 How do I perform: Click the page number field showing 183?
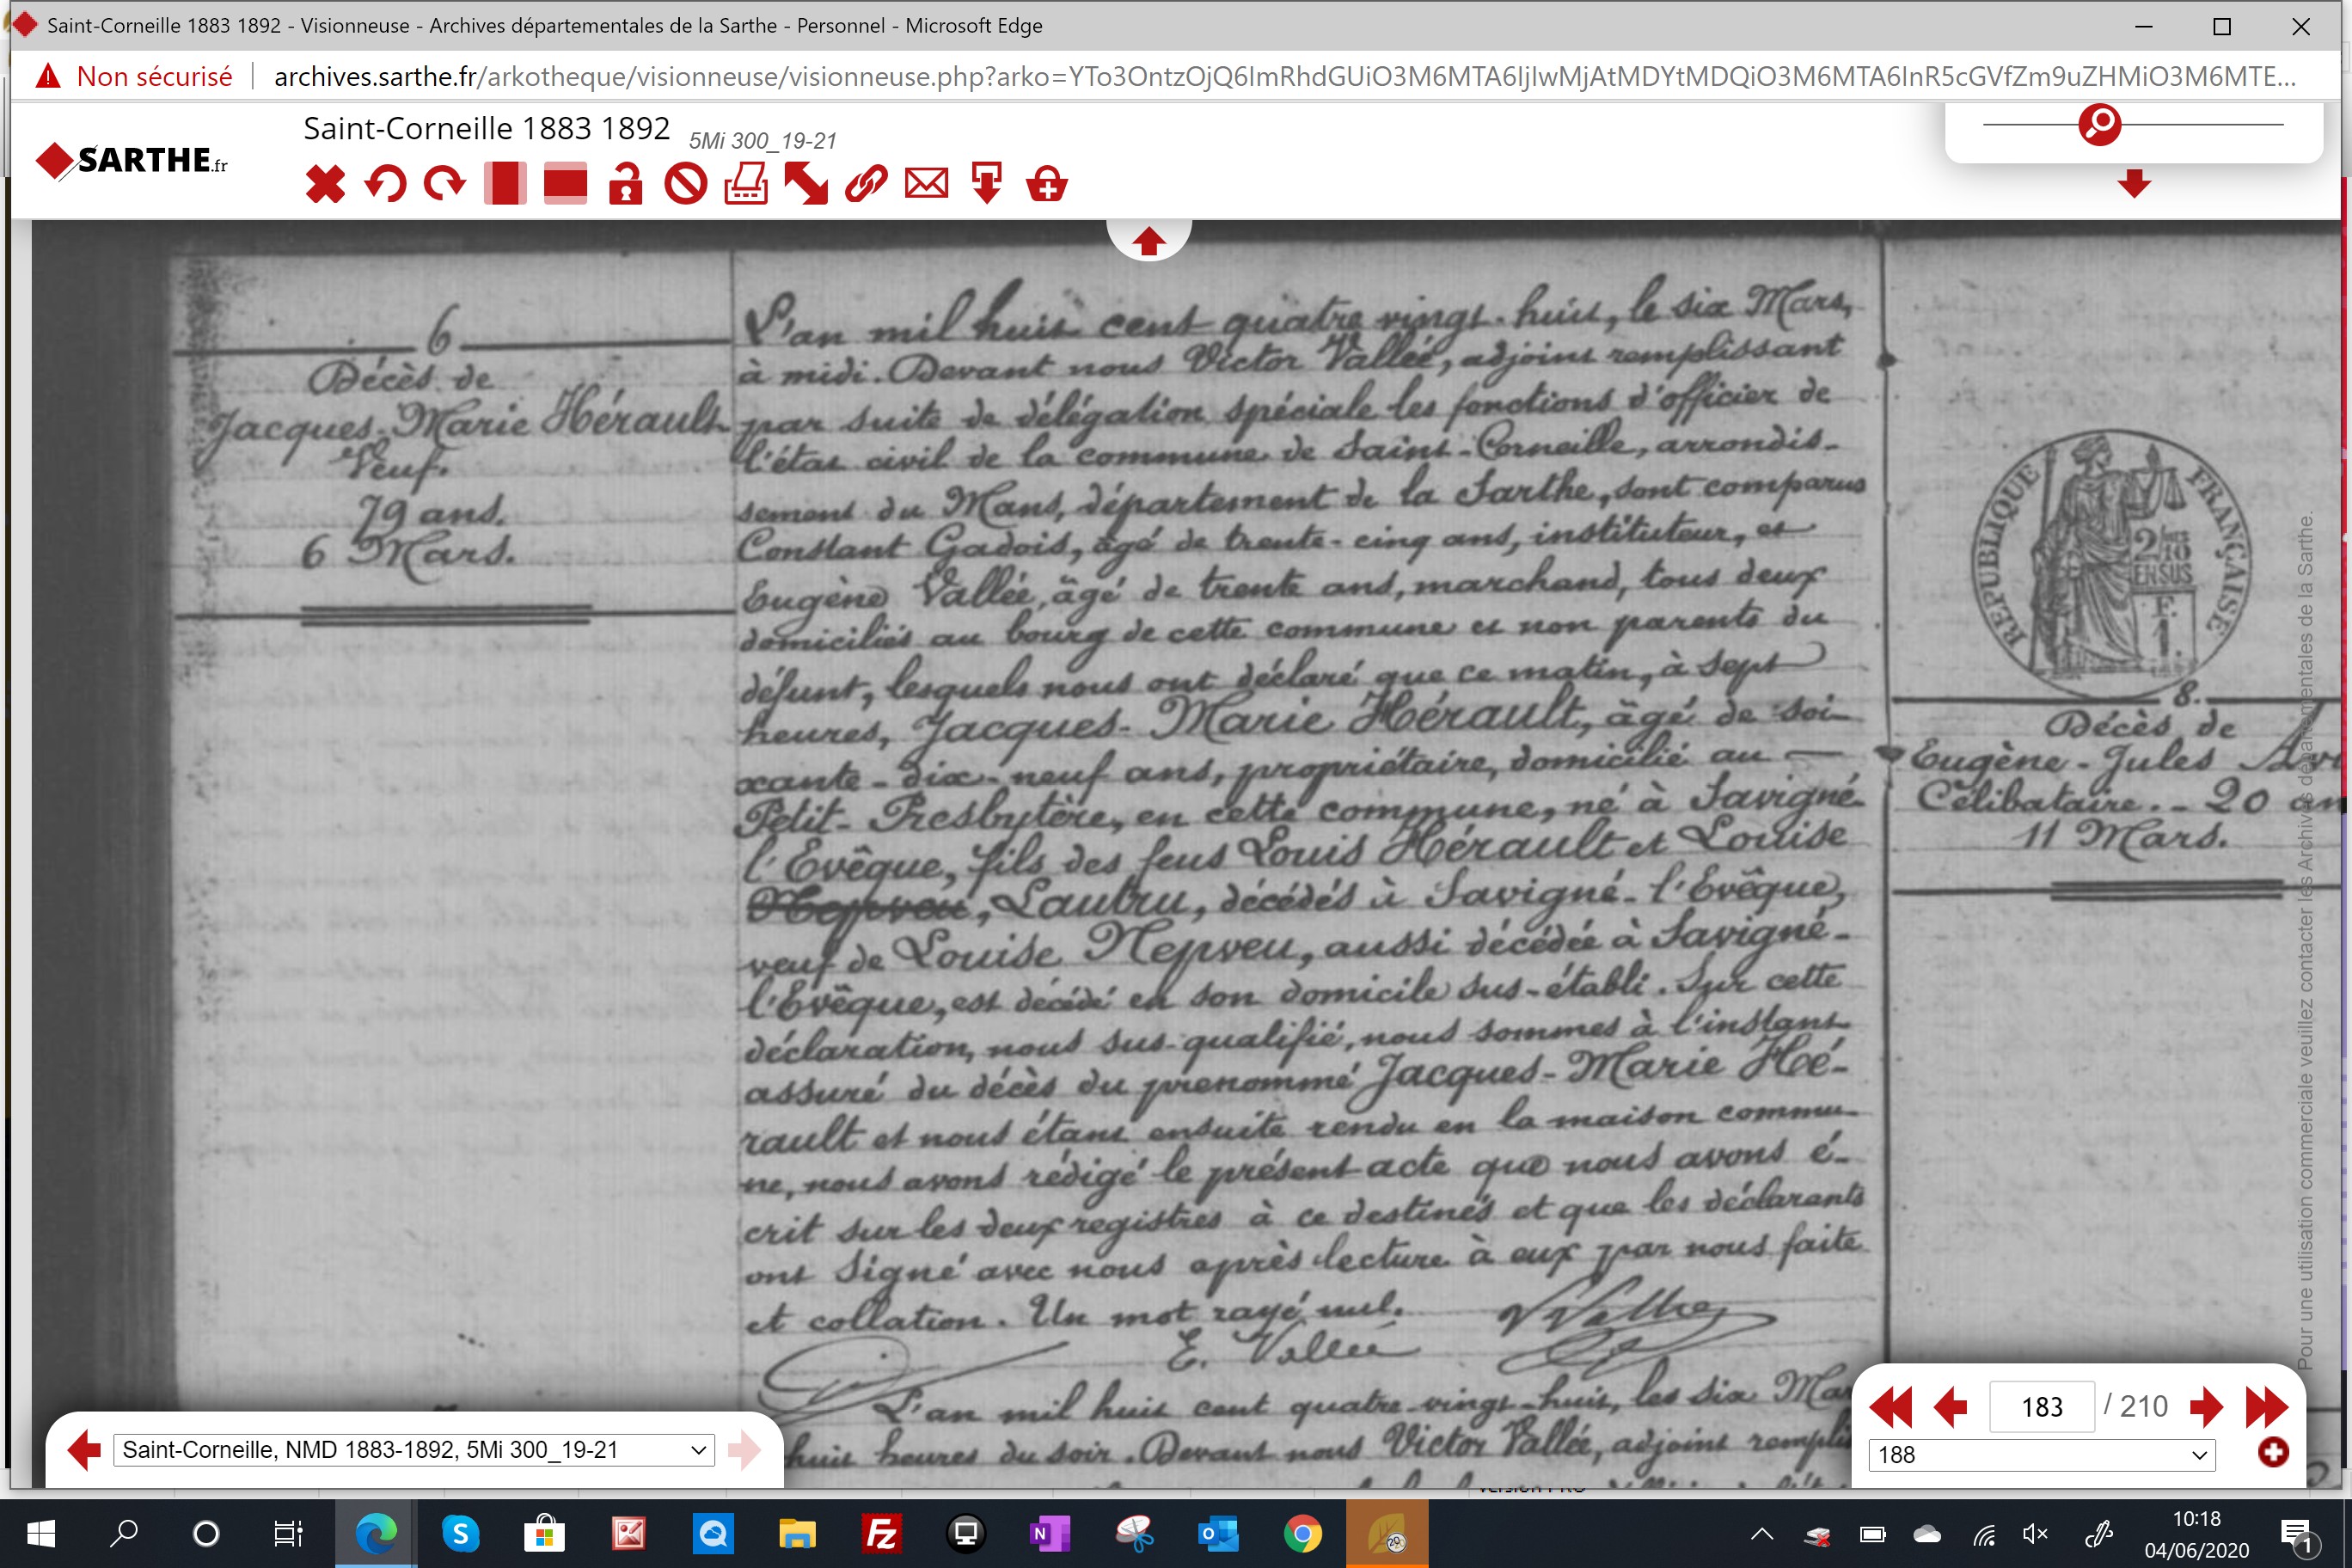click(x=2041, y=1407)
